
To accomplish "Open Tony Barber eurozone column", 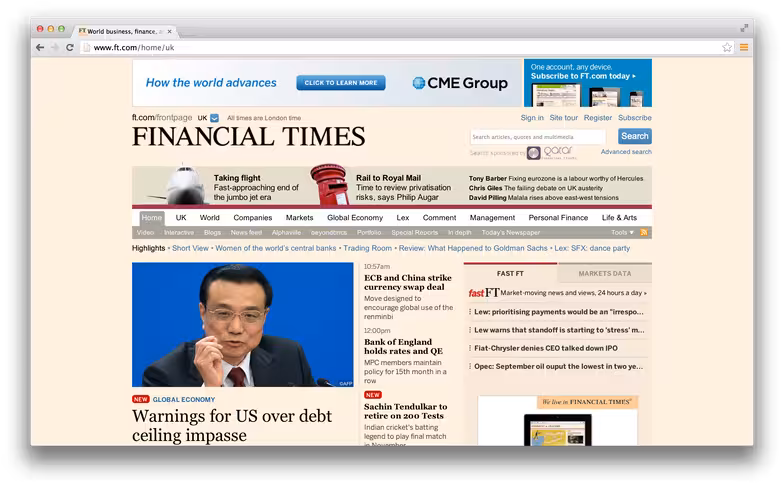I will (556, 178).
